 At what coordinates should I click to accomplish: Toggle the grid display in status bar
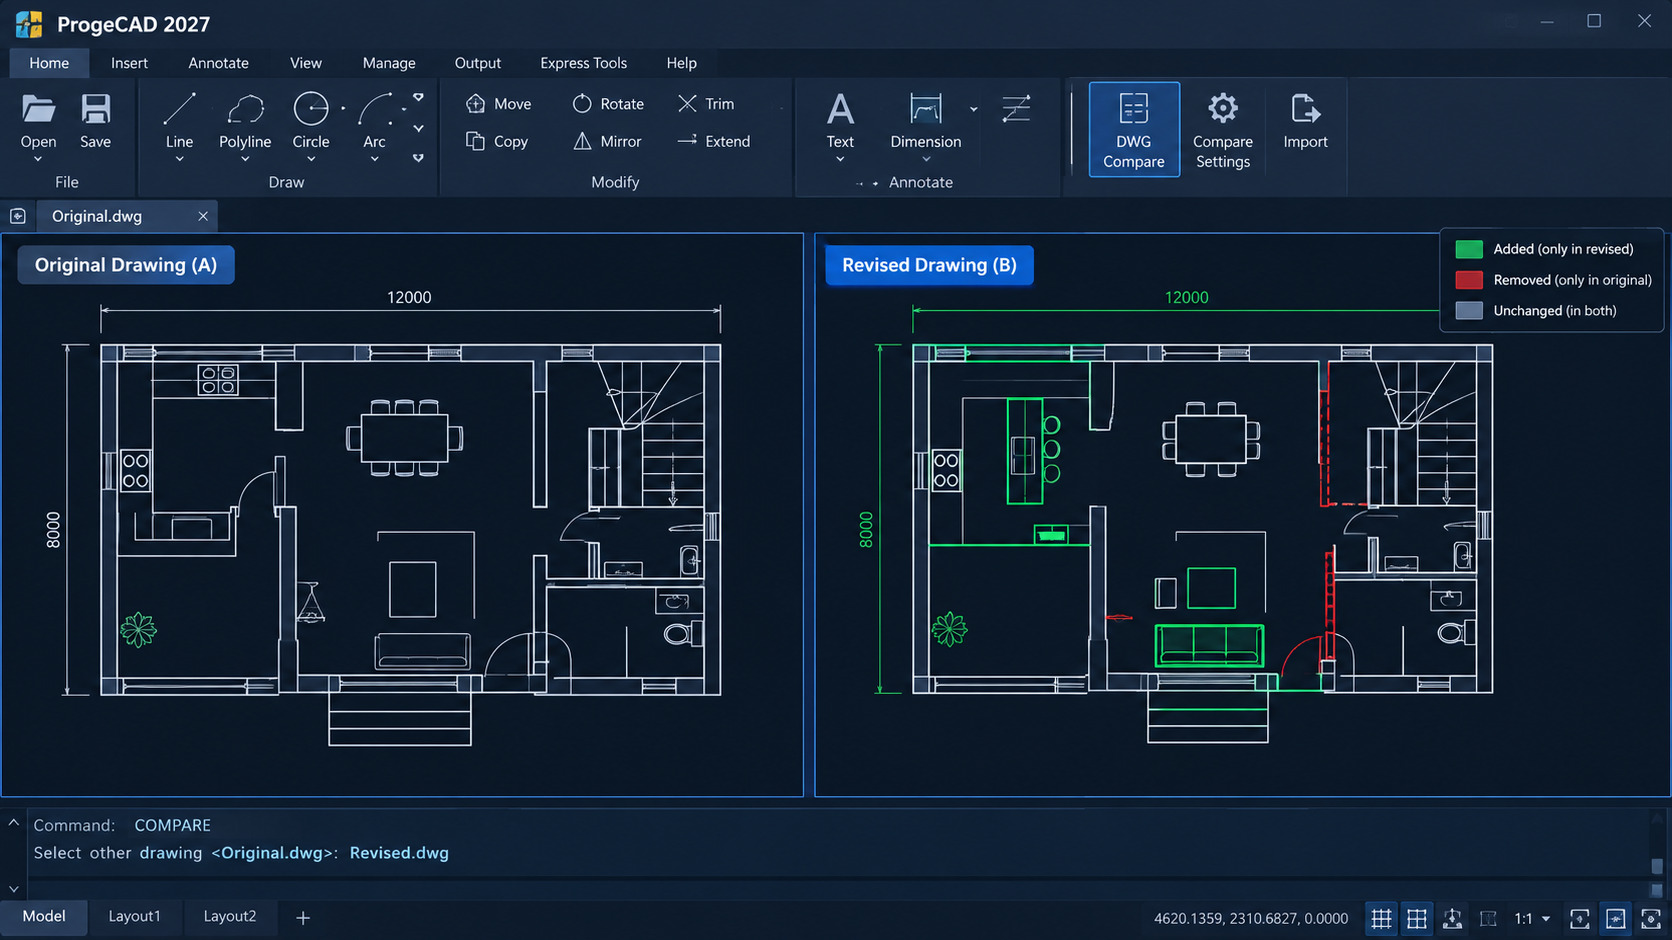[x=1381, y=918]
